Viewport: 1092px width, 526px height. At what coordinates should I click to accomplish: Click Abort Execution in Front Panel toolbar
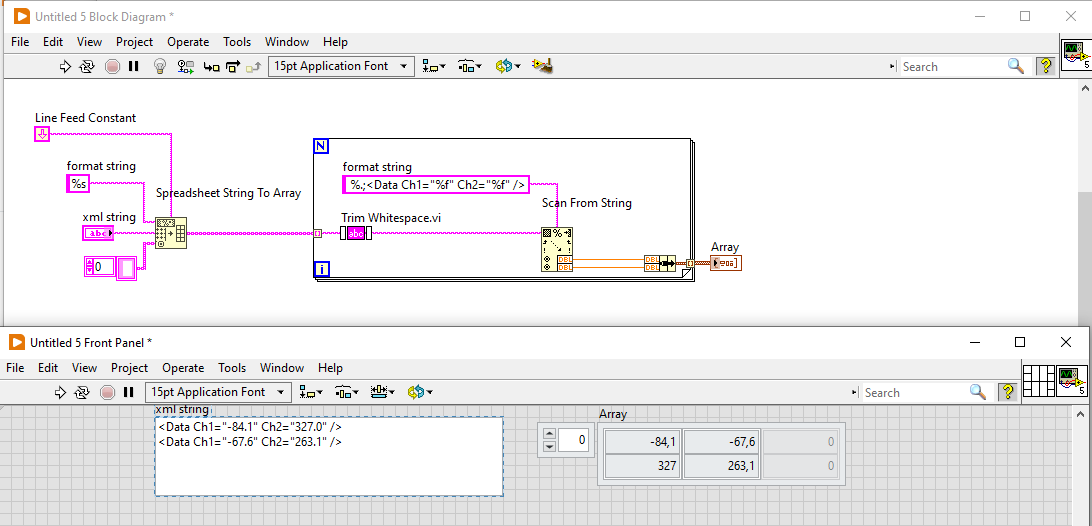(x=107, y=392)
